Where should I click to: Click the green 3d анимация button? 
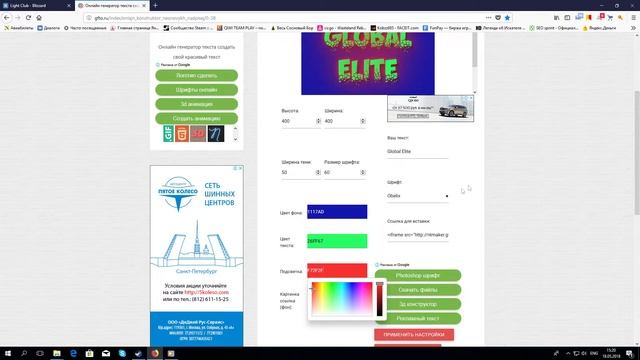(196, 104)
